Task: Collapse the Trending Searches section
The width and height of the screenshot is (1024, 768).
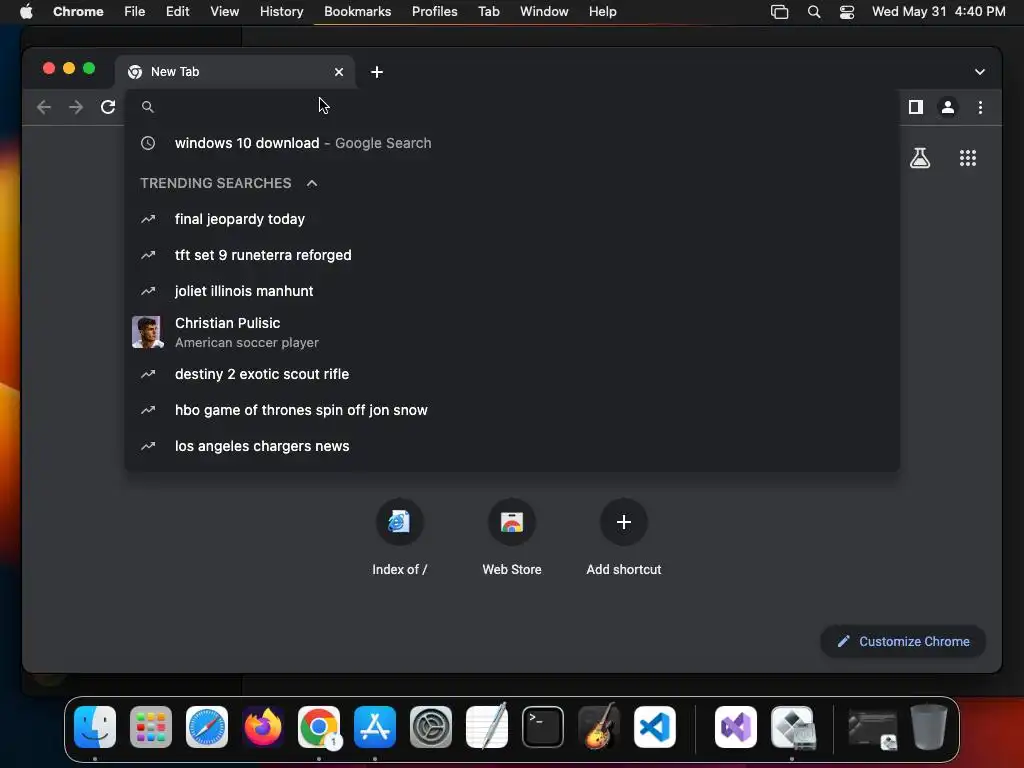Action: point(312,184)
